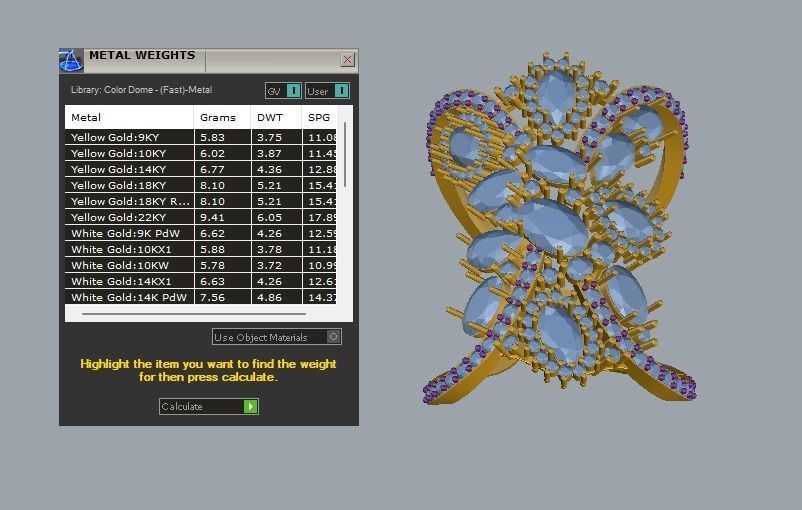Click the horizontal scrollbar of metals table
Screen dimensions: 802x510
[194, 314]
